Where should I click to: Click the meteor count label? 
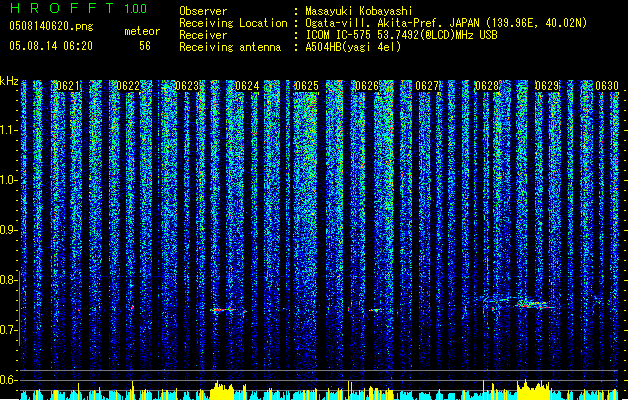[142, 31]
